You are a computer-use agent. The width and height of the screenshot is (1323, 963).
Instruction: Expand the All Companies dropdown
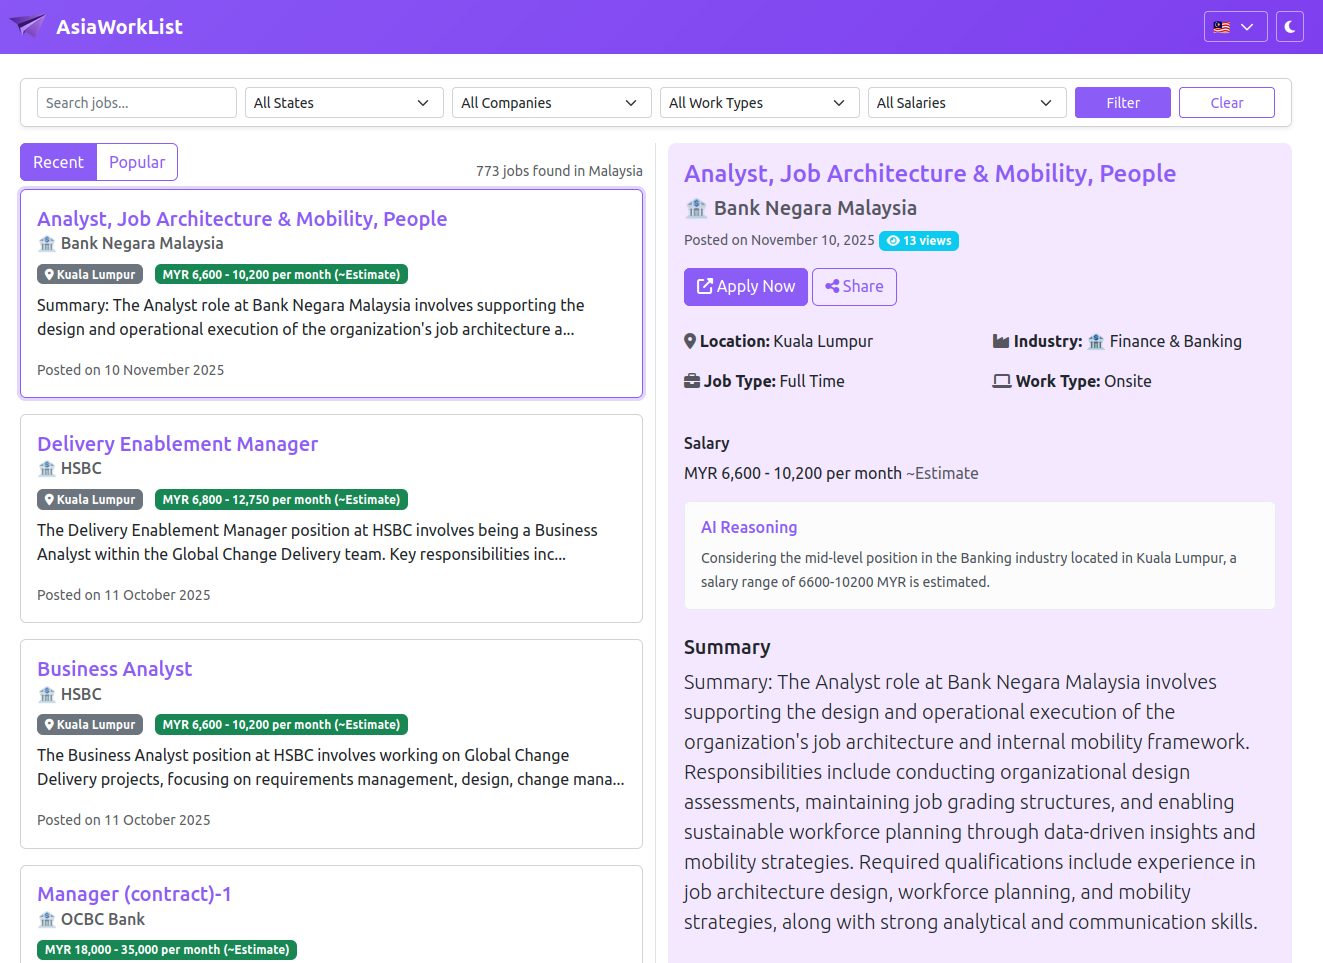point(552,103)
